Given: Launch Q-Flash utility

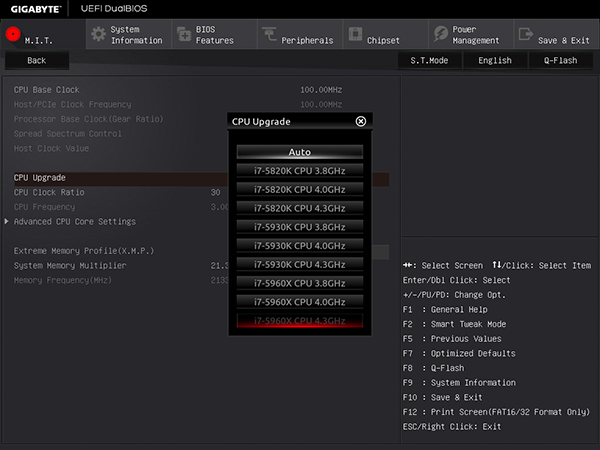Looking at the screenshot, I should click(x=561, y=60).
